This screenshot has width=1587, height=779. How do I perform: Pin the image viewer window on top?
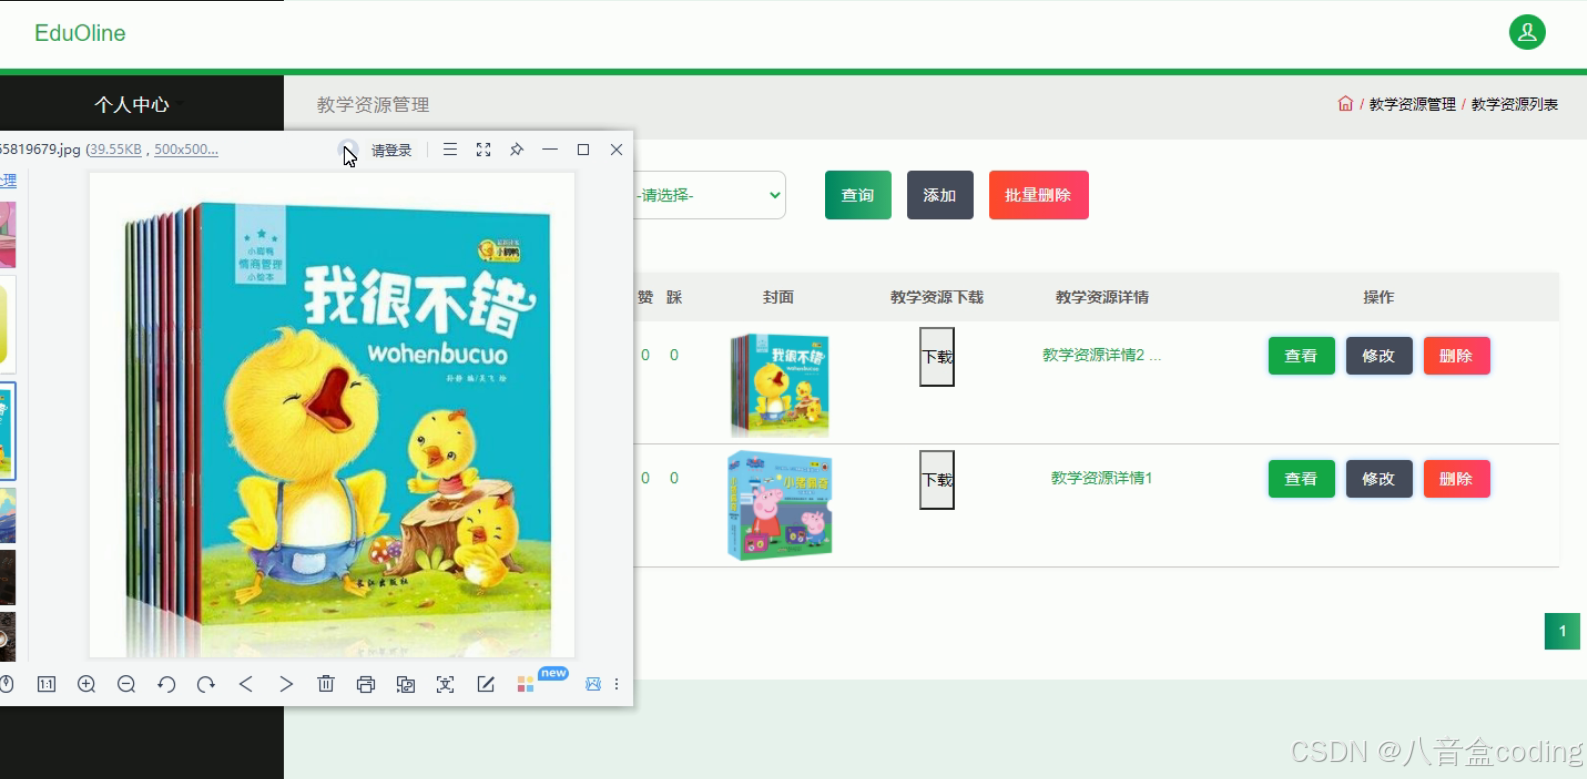click(x=516, y=149)
